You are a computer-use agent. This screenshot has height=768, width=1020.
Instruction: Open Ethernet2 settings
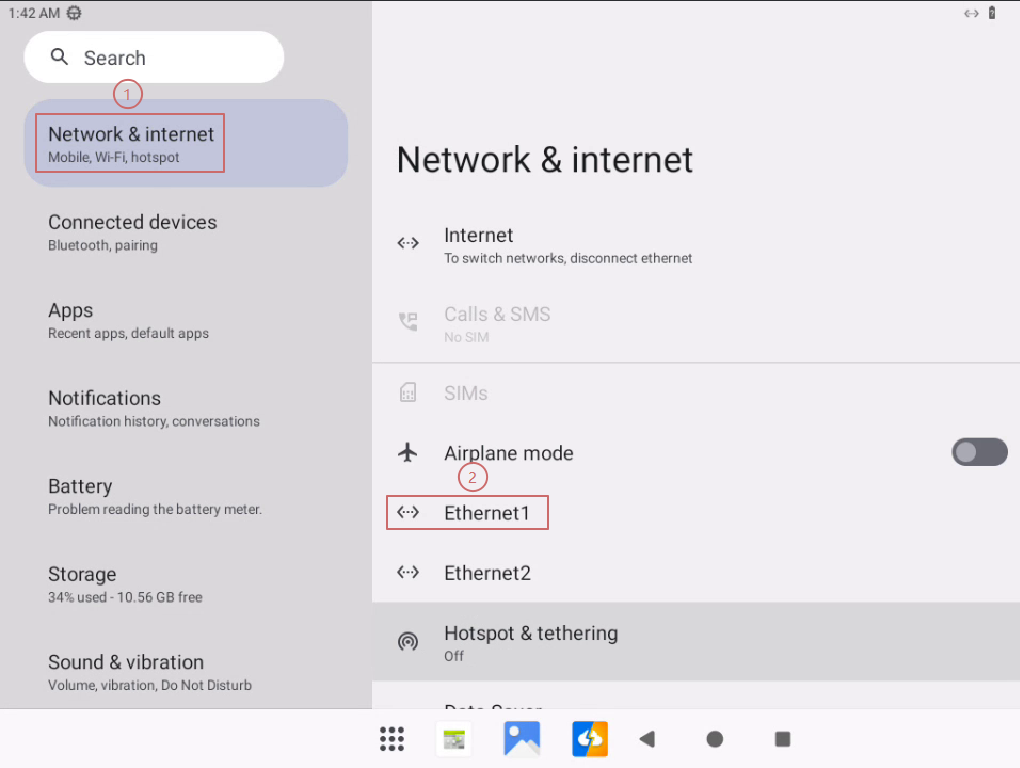[x=487, y=573]
